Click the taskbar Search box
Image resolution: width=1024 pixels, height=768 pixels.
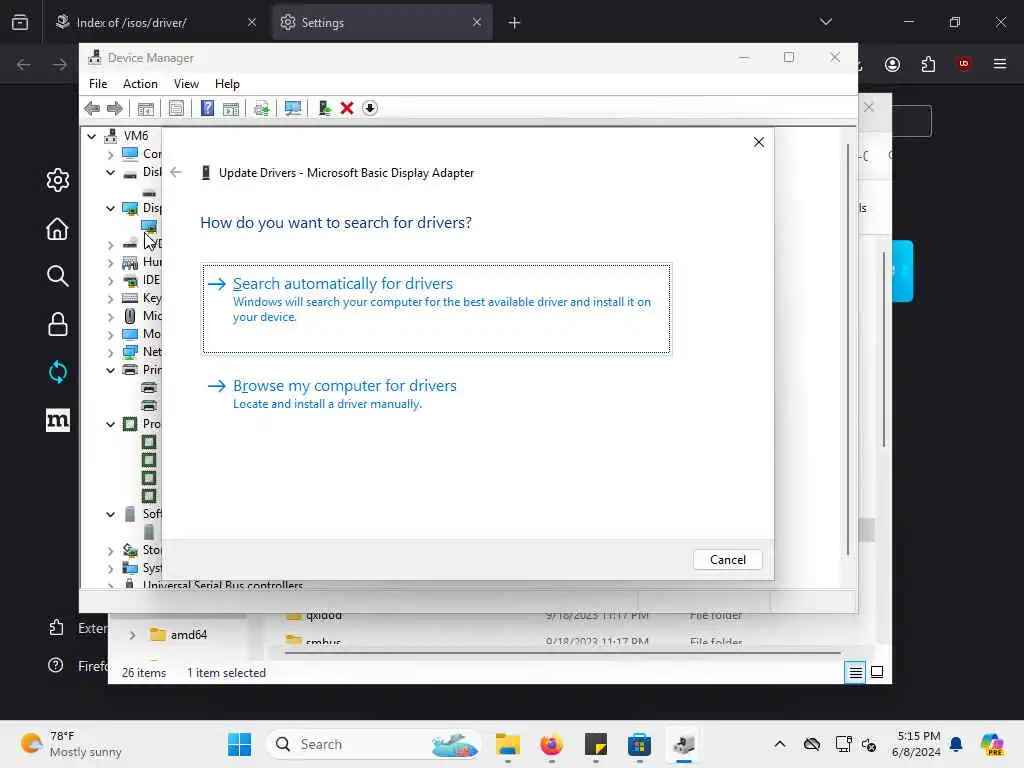(372, 744)
